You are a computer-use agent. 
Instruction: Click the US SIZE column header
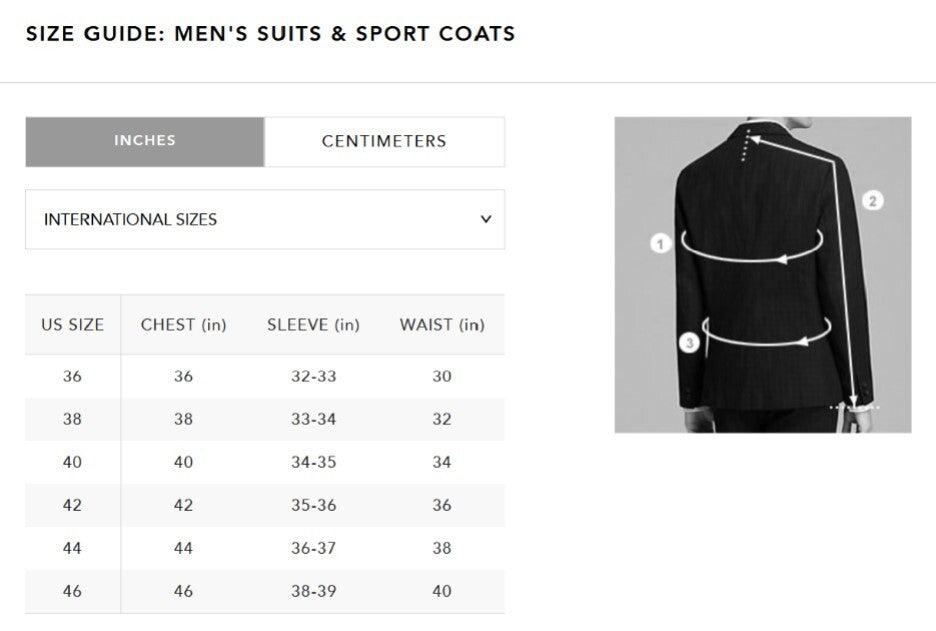[72, 325]
